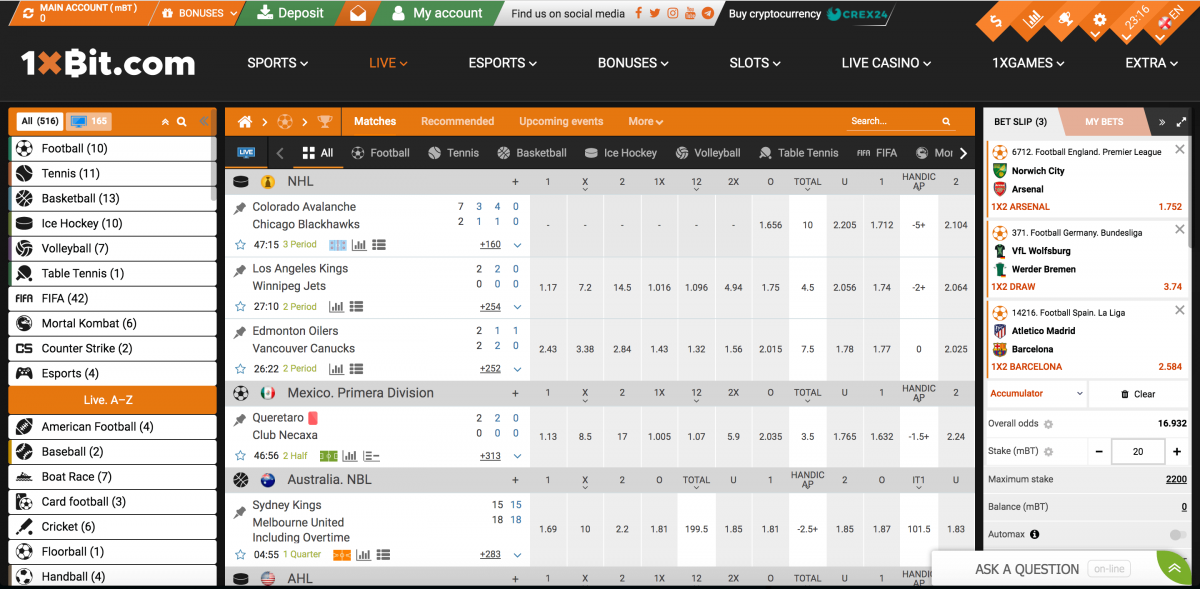Favorite the Sydney Kings match star
Screen dimensions: 1200x589
click(240, 555)
